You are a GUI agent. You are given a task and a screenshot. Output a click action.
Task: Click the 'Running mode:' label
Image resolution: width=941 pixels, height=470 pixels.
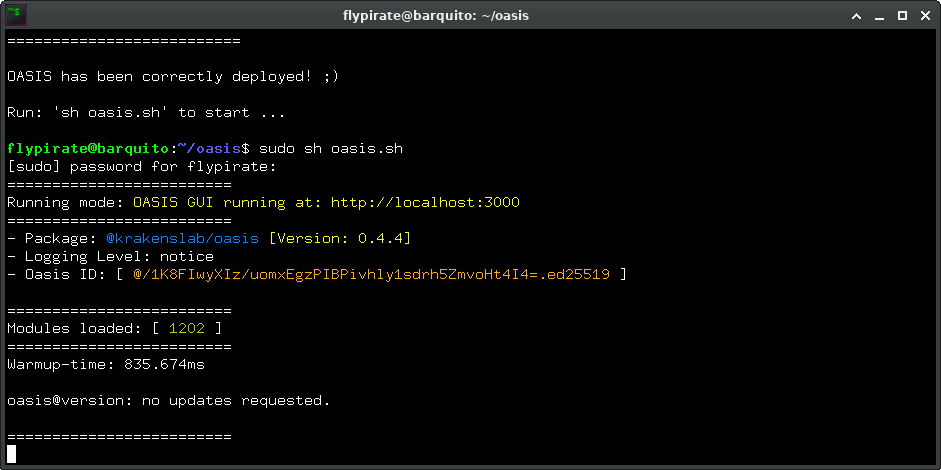coord(65,202)
